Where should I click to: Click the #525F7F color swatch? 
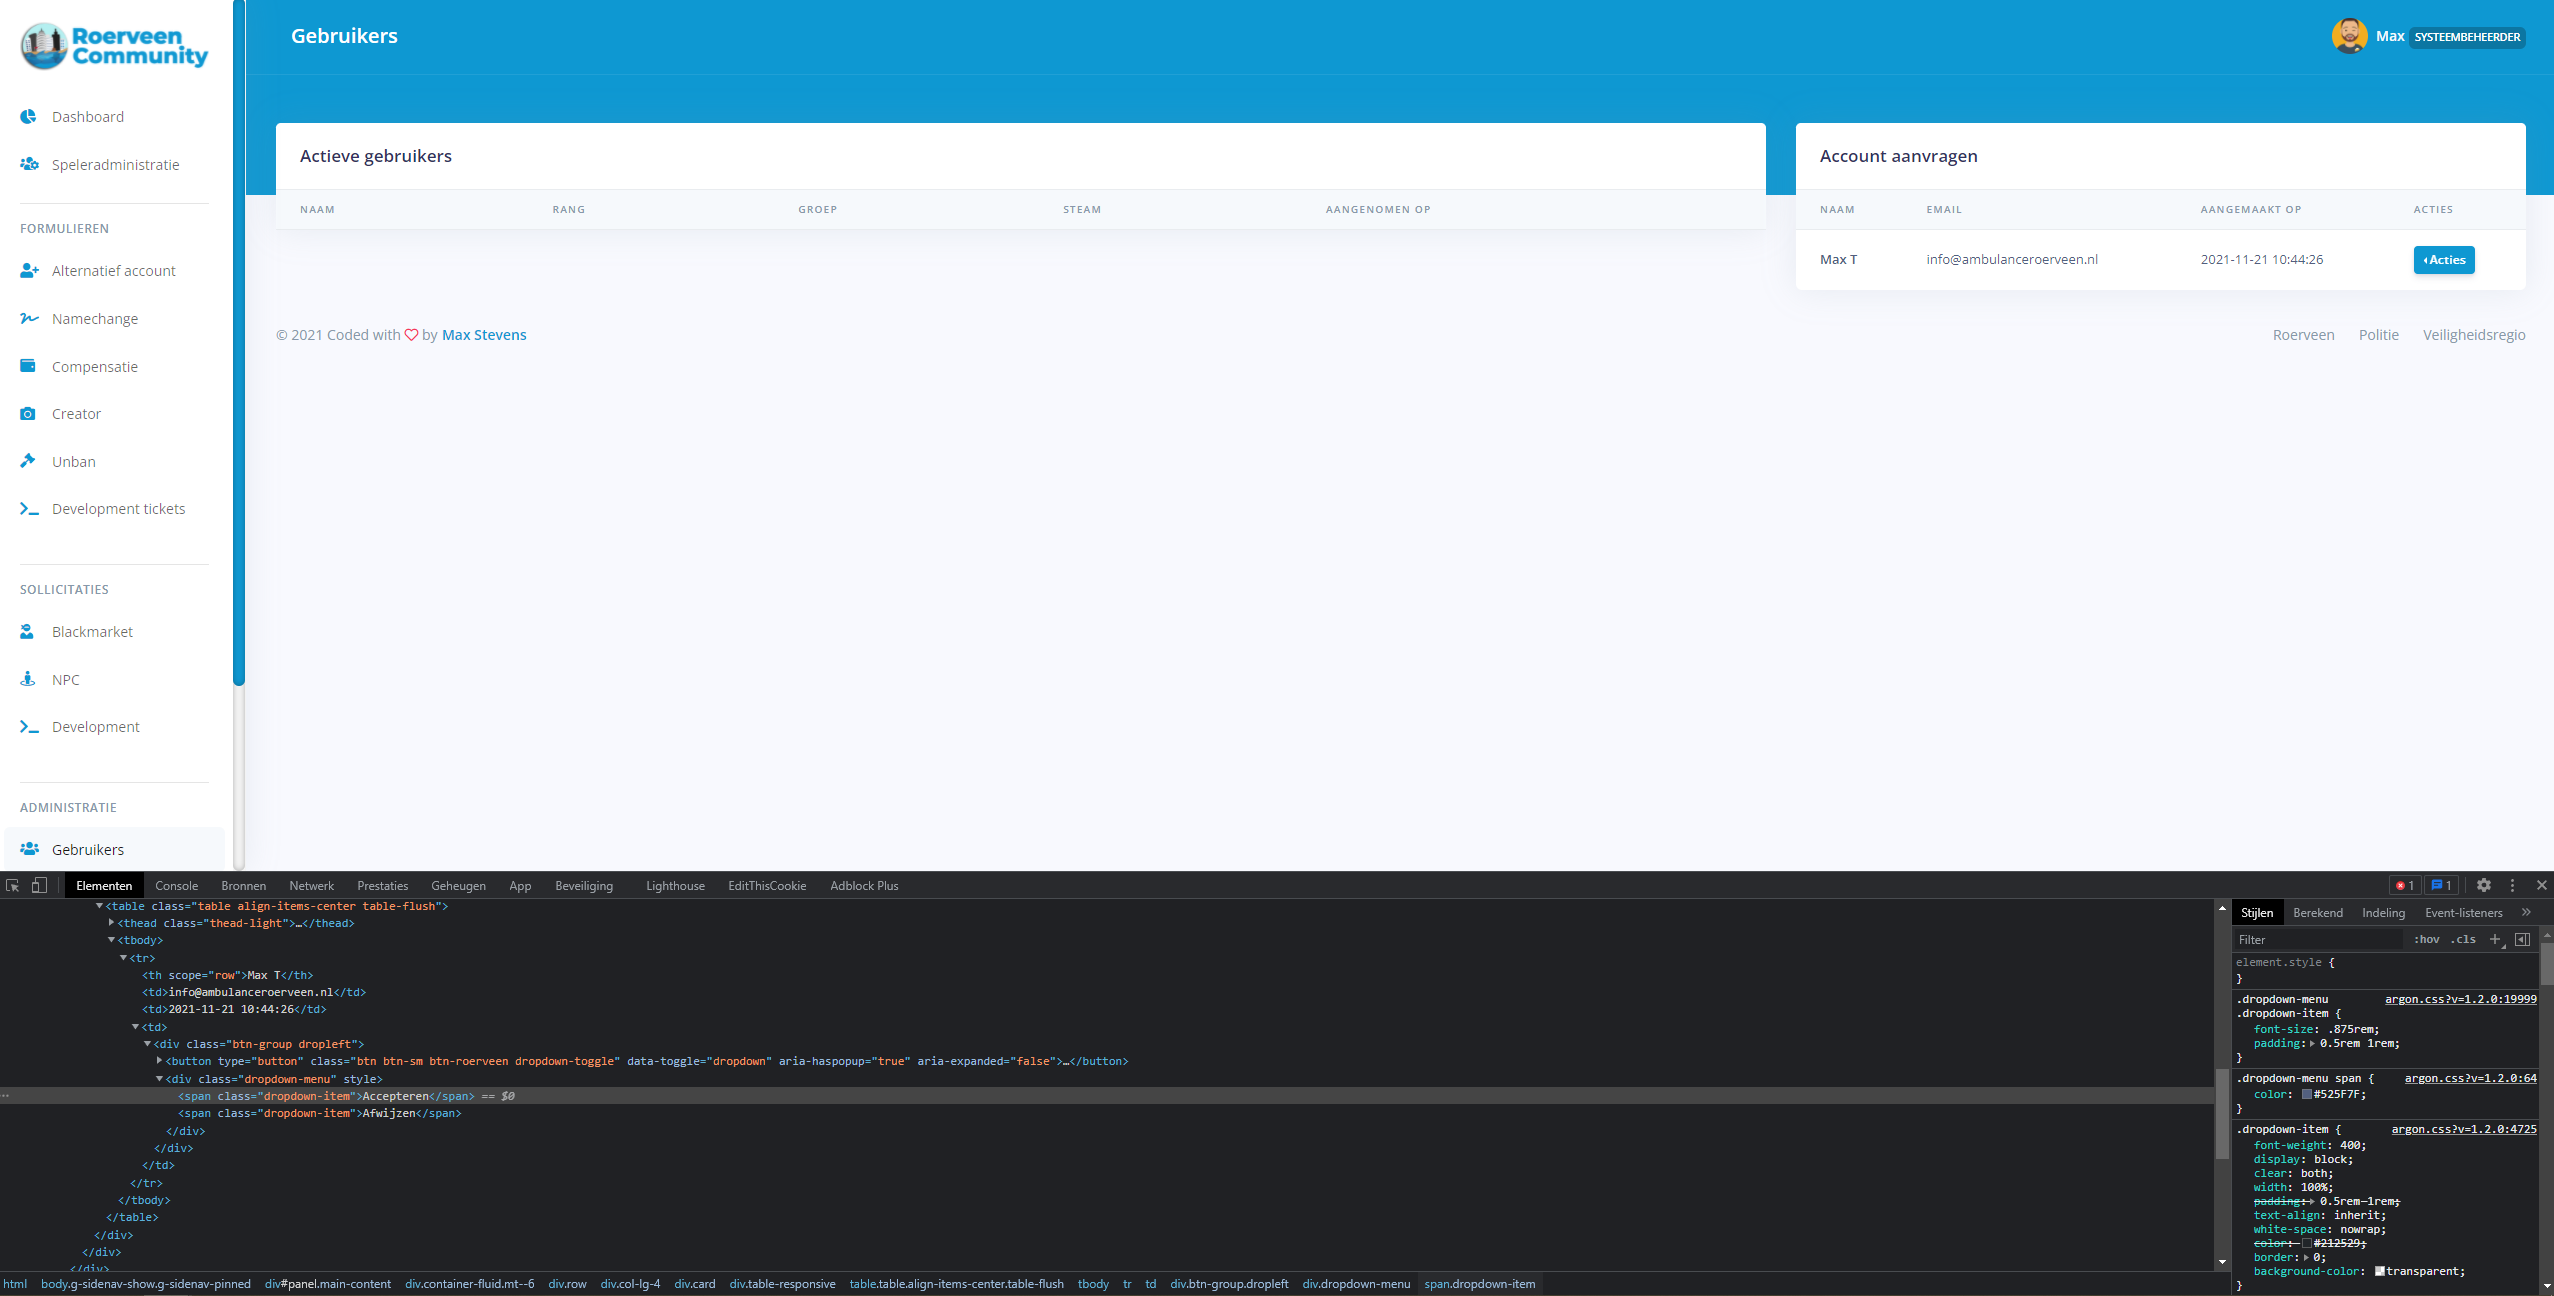tap(2307, 1094)
